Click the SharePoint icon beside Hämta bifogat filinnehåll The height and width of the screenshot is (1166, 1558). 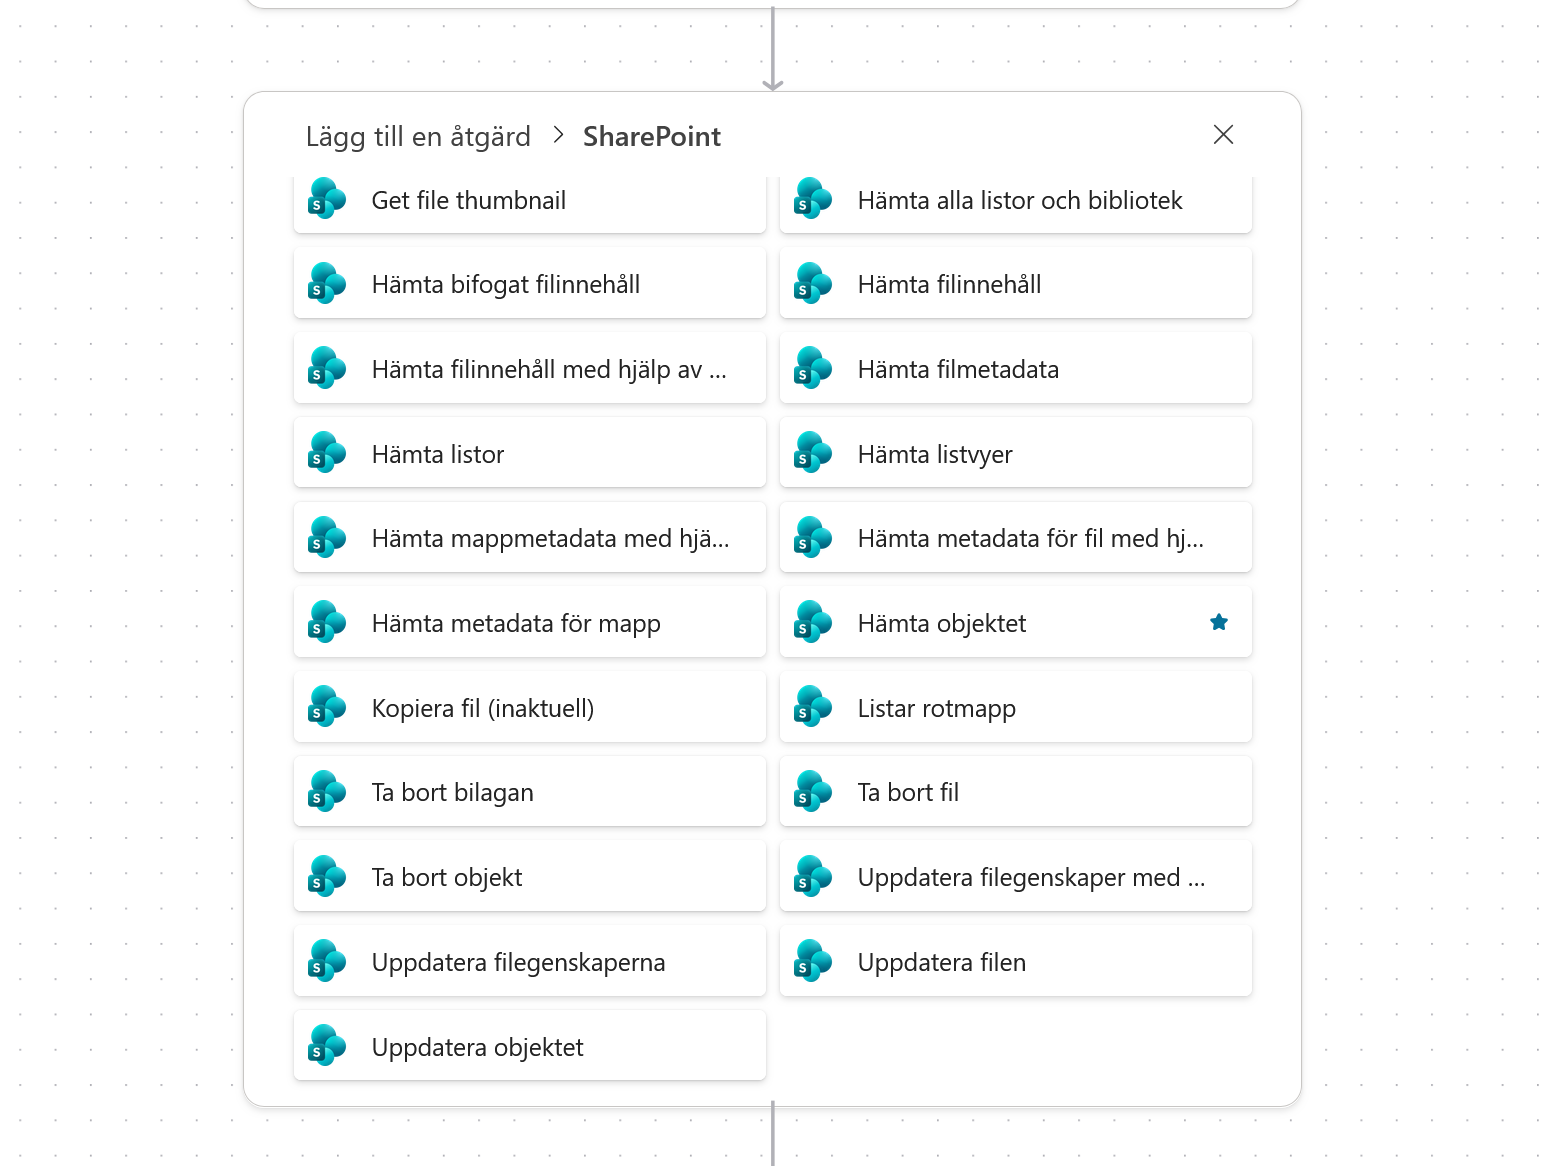(327, 284)
